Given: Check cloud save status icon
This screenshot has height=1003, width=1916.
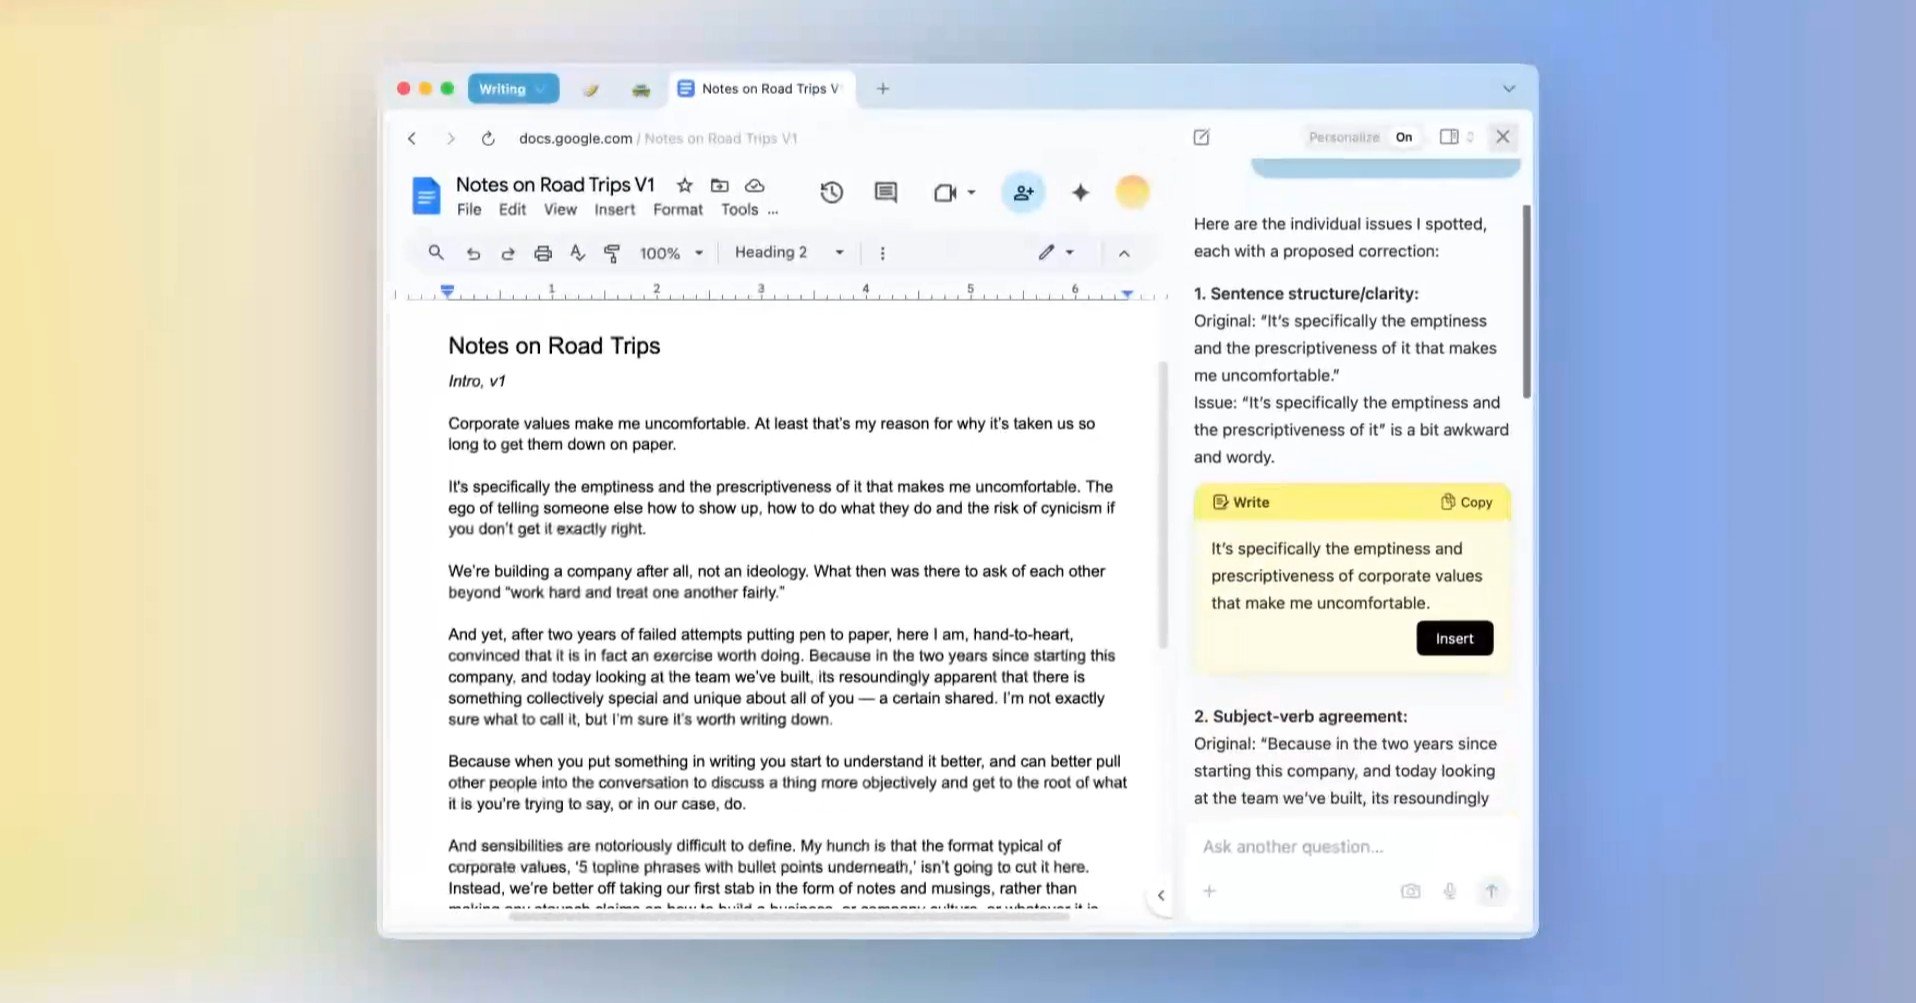Looking at the screenshot, I should coord(755,185).
